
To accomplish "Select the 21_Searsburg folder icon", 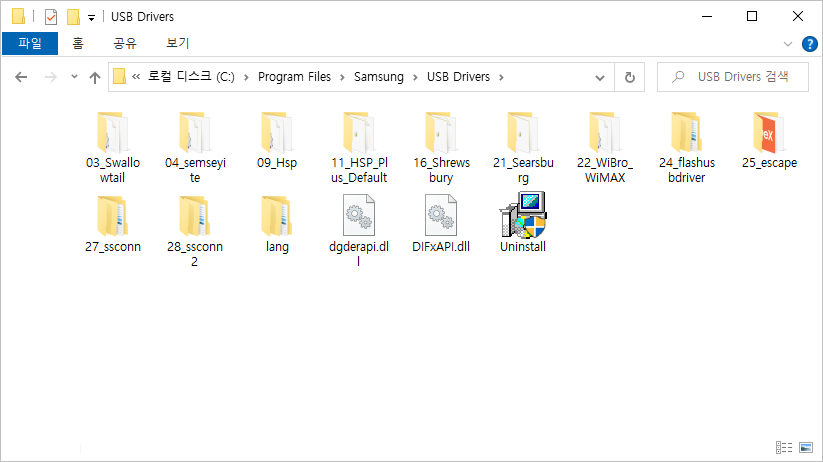I will coord(523,133).
